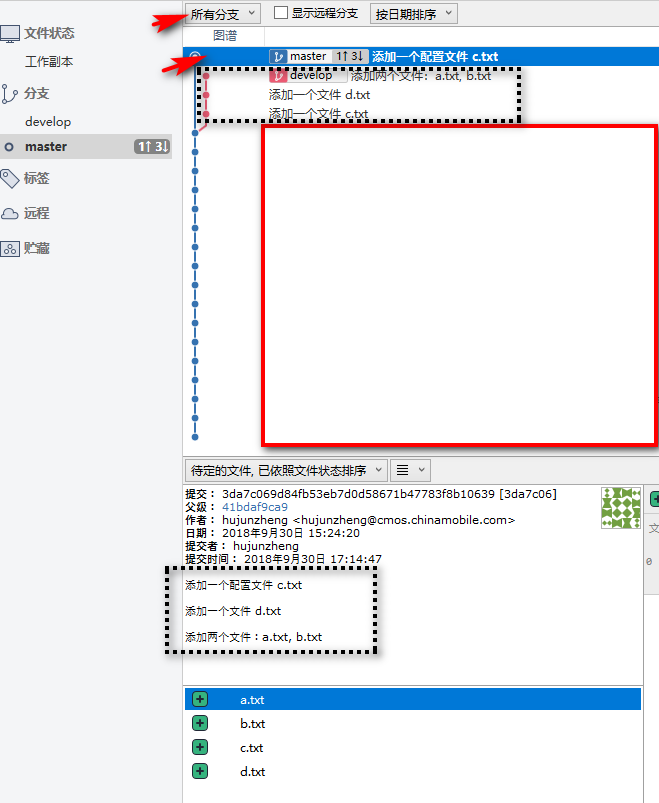Click the current-branch circle icon beside master
This screenshot has height=803, width=659.
coord(9,147)
